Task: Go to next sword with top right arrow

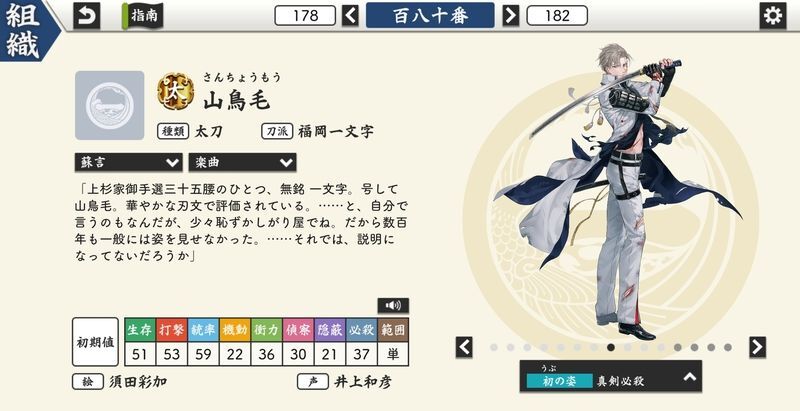Action: pos(510,15)
